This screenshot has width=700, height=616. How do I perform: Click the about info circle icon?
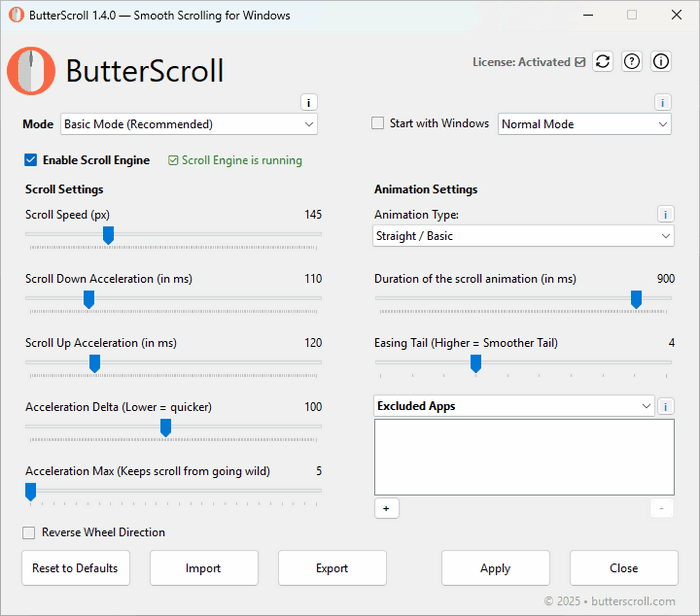(x=661, y=61)
